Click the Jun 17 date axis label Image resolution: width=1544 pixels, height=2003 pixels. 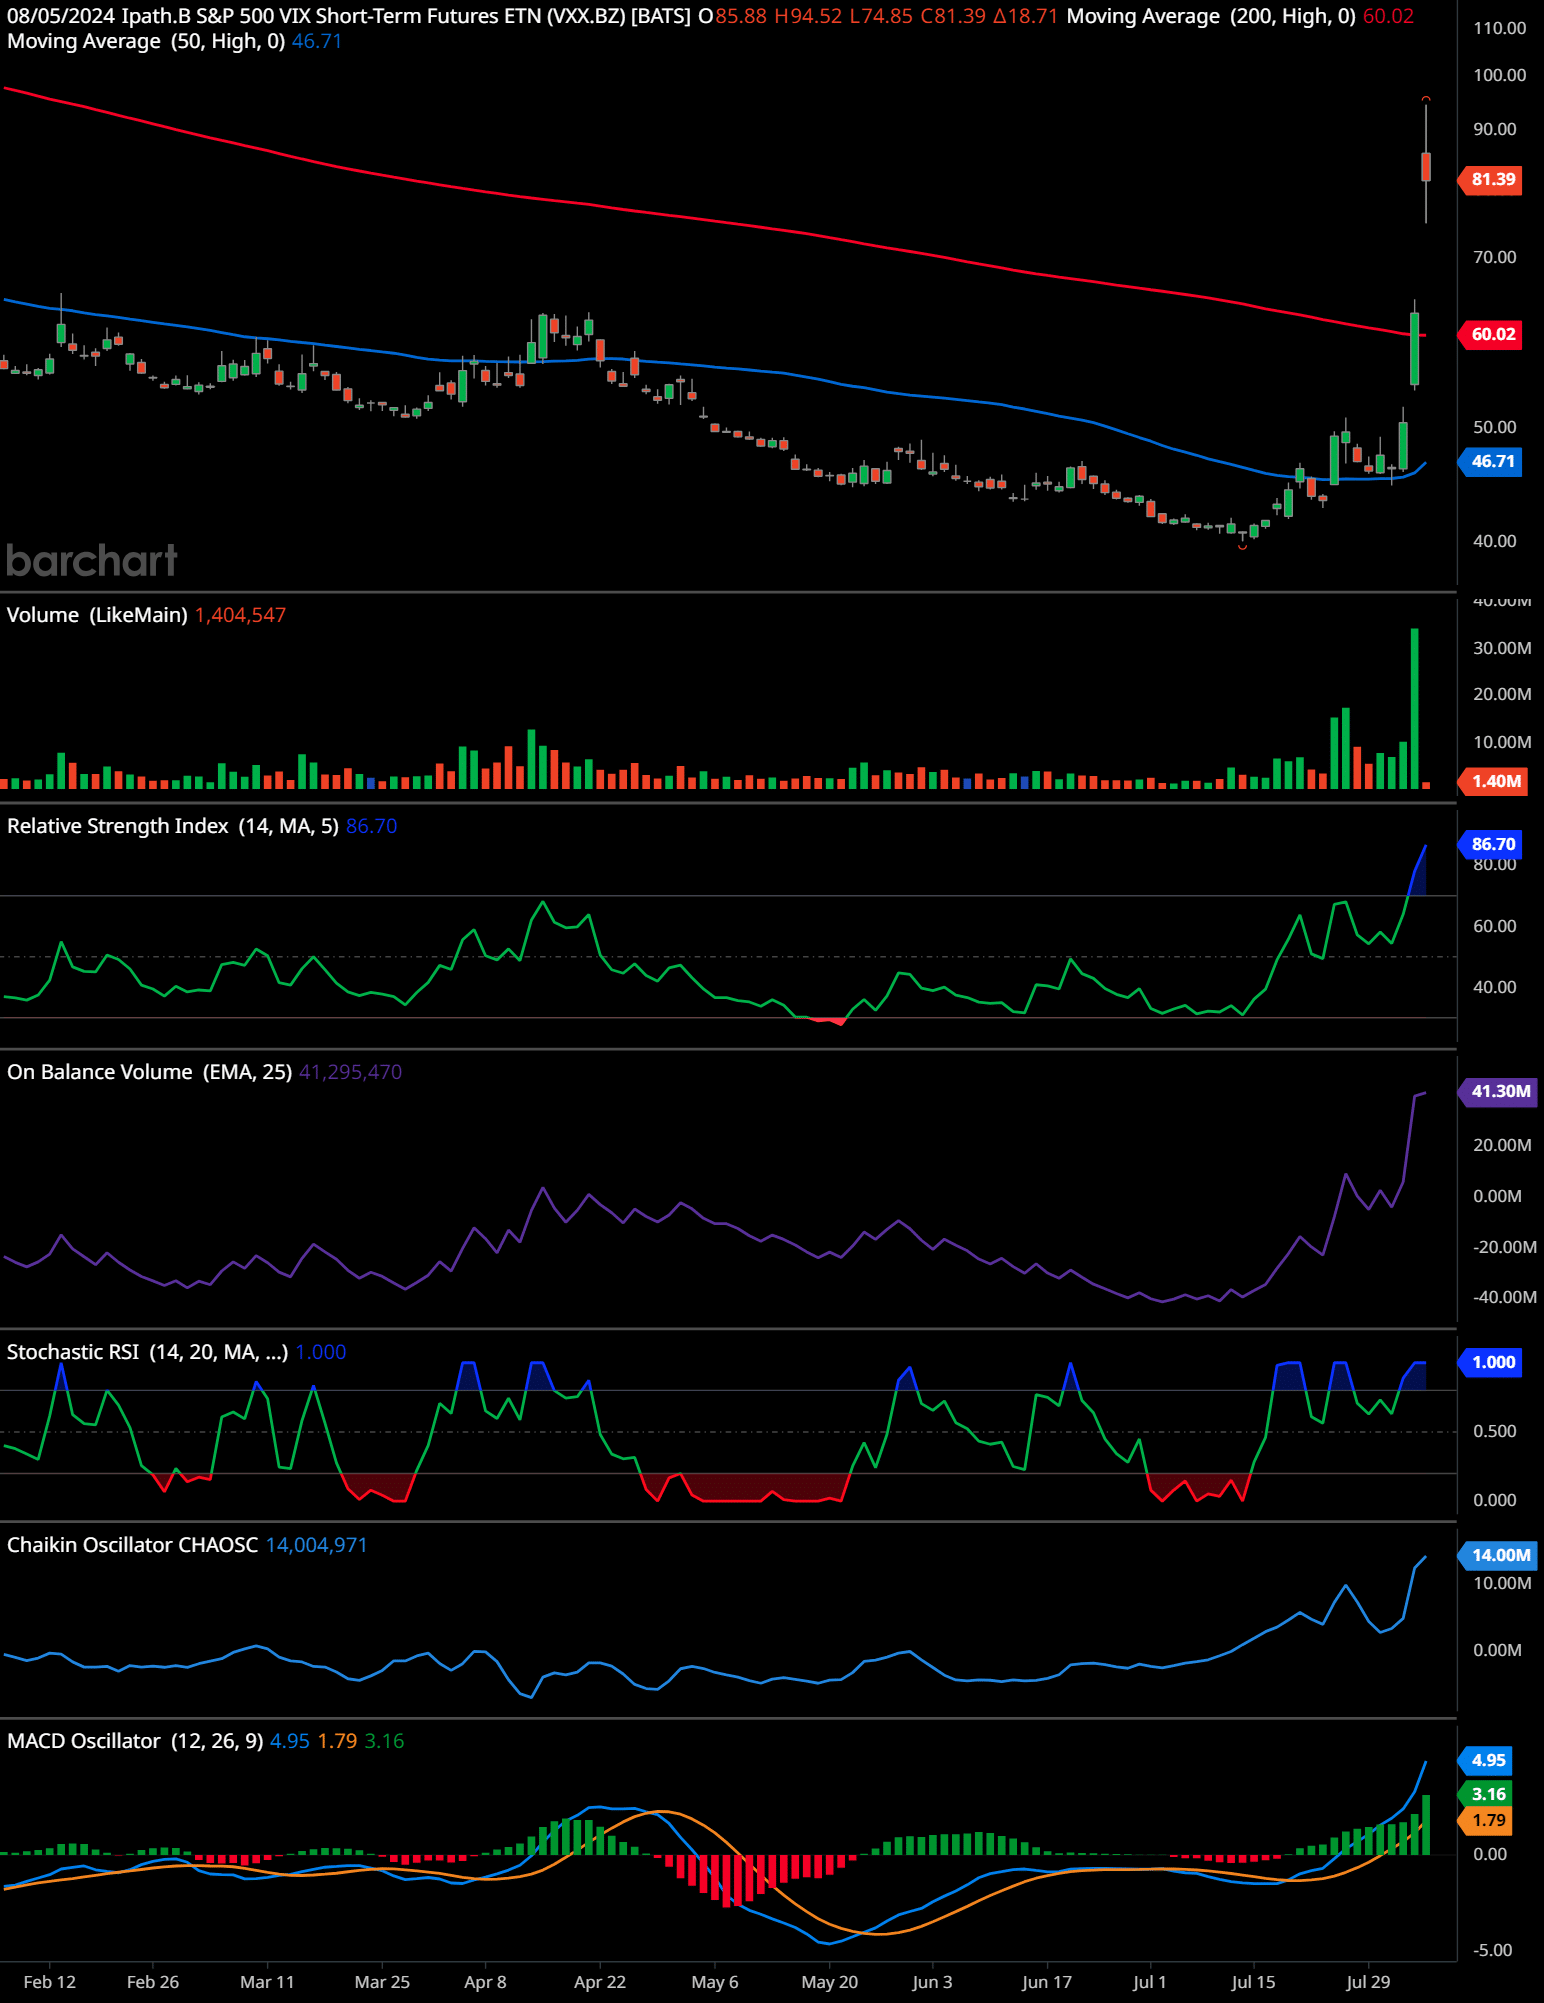click(x=1047, y=1982)
